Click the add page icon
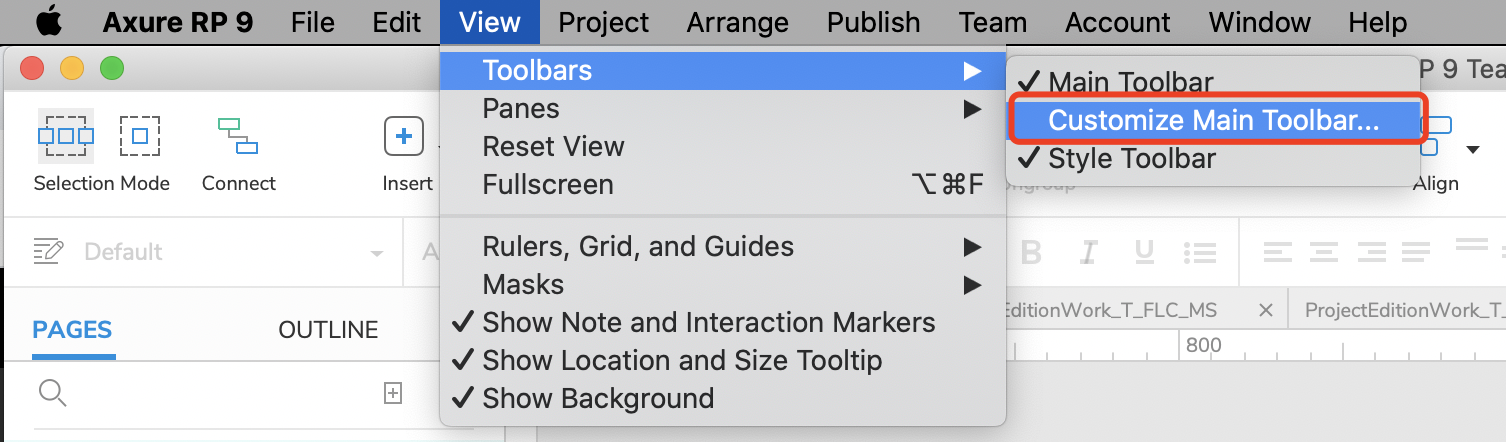This screenshot has width=1506, height=442. [x=393, y=393]
